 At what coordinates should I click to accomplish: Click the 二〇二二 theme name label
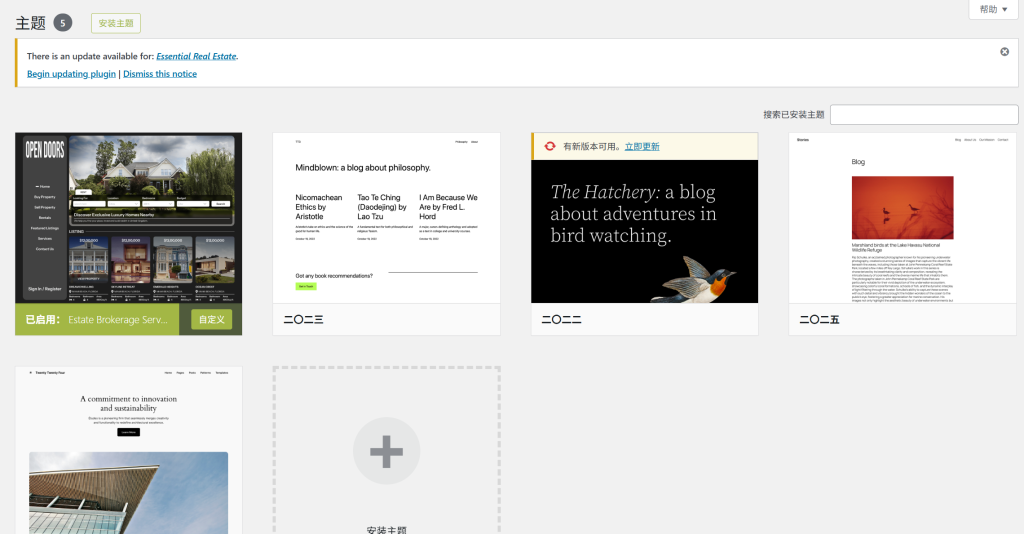(x=561, y=320)
